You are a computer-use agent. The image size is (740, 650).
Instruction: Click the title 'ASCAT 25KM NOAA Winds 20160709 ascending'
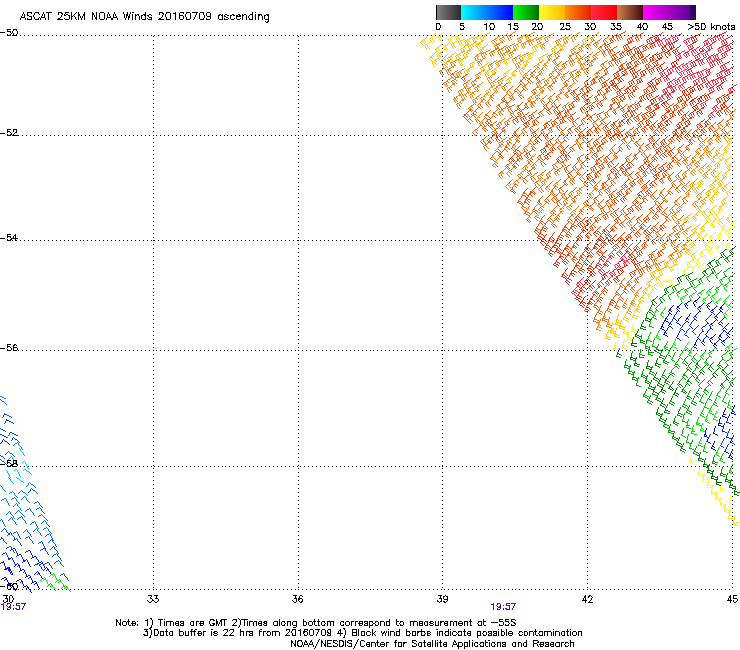click(144, 17)
